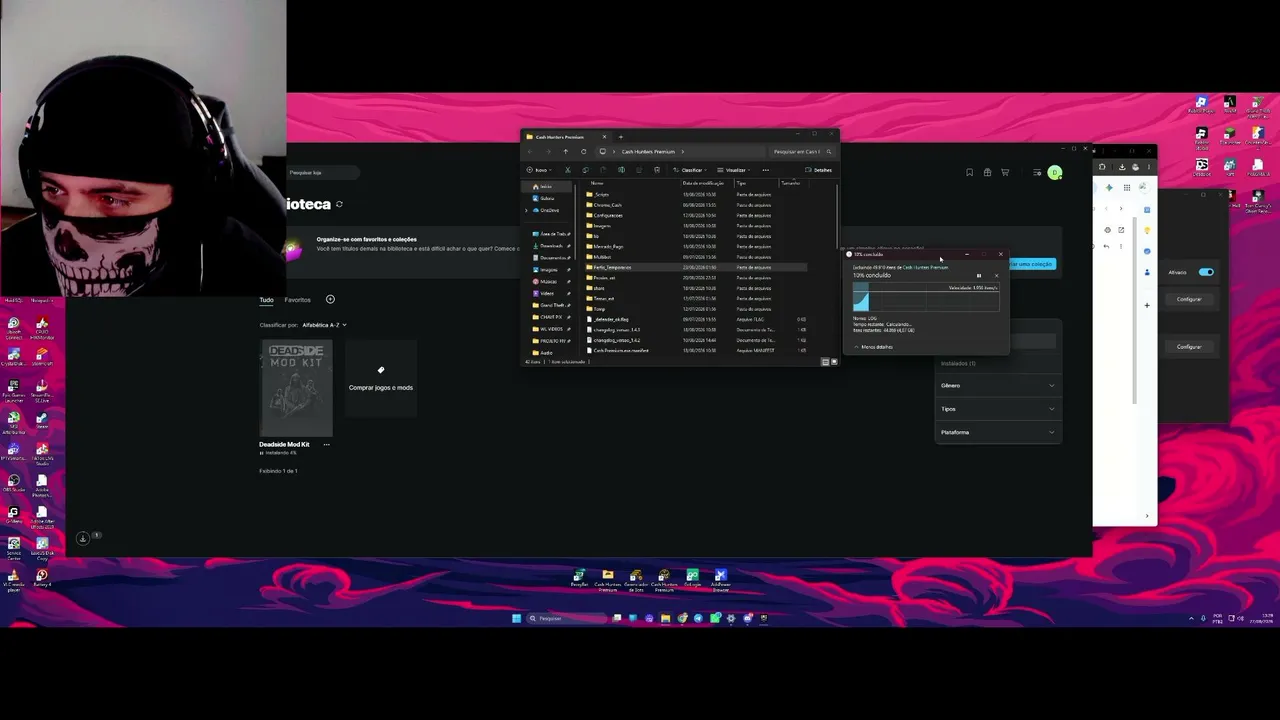Refresh the Epic Games library
1280x720 pixels.
[x=340, y=204]
